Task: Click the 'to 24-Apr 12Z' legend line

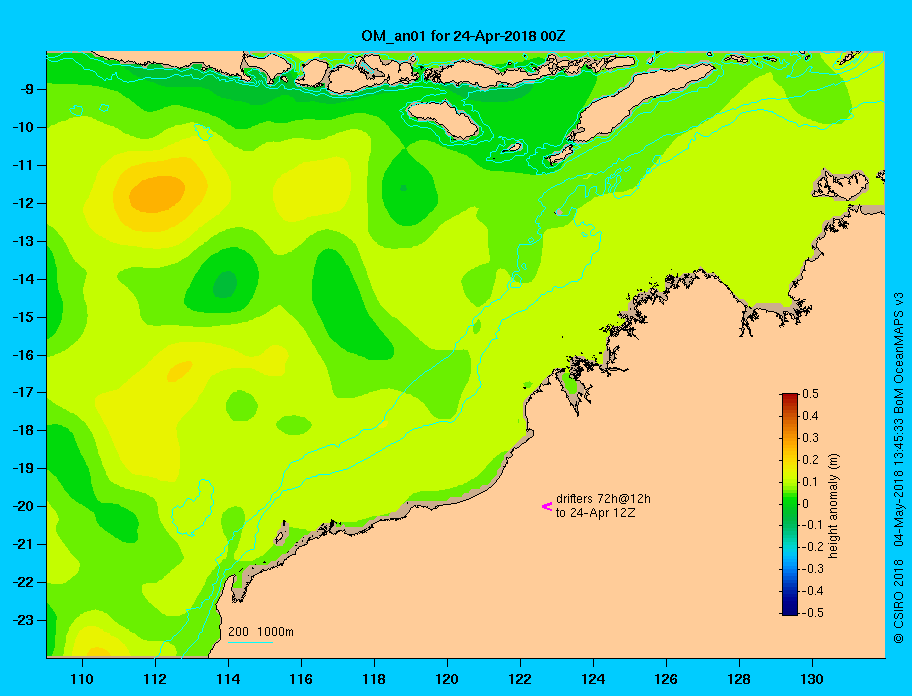Action: point(595,513)
